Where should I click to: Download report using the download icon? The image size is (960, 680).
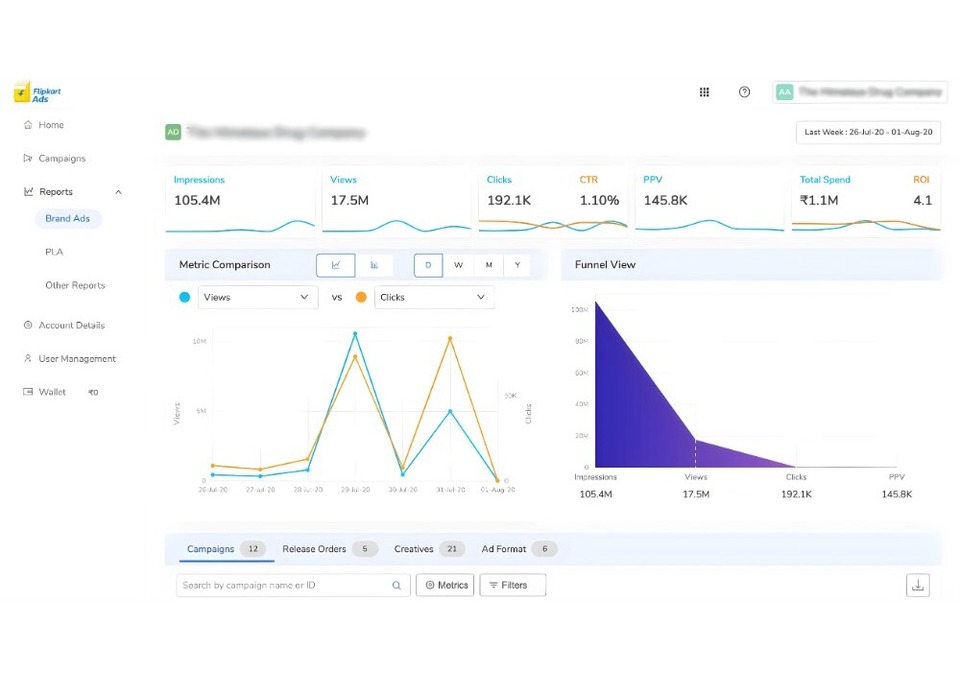[918, 585]
